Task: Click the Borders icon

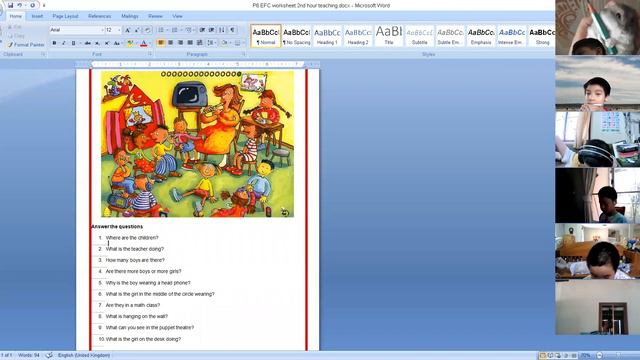Action: (x=238, y=43)
